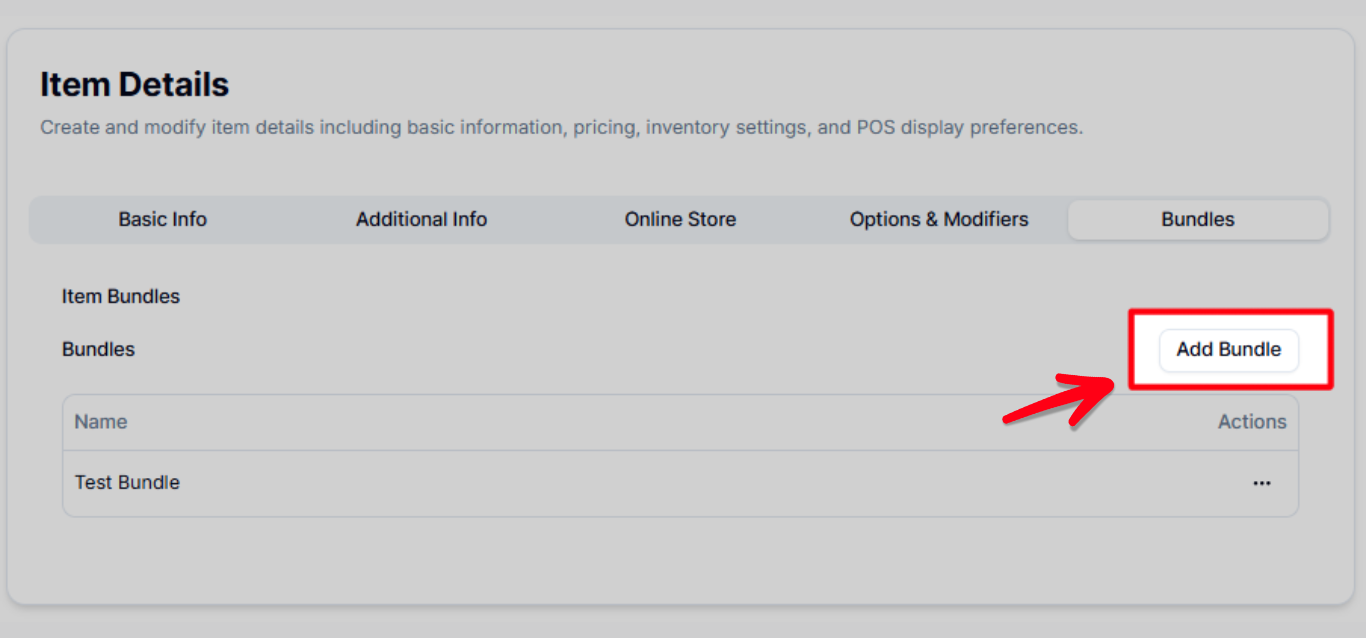Select the Options & Modifiers tab
The height and width of the screenshot is (638, 1366).
click(x=938, y=219)
